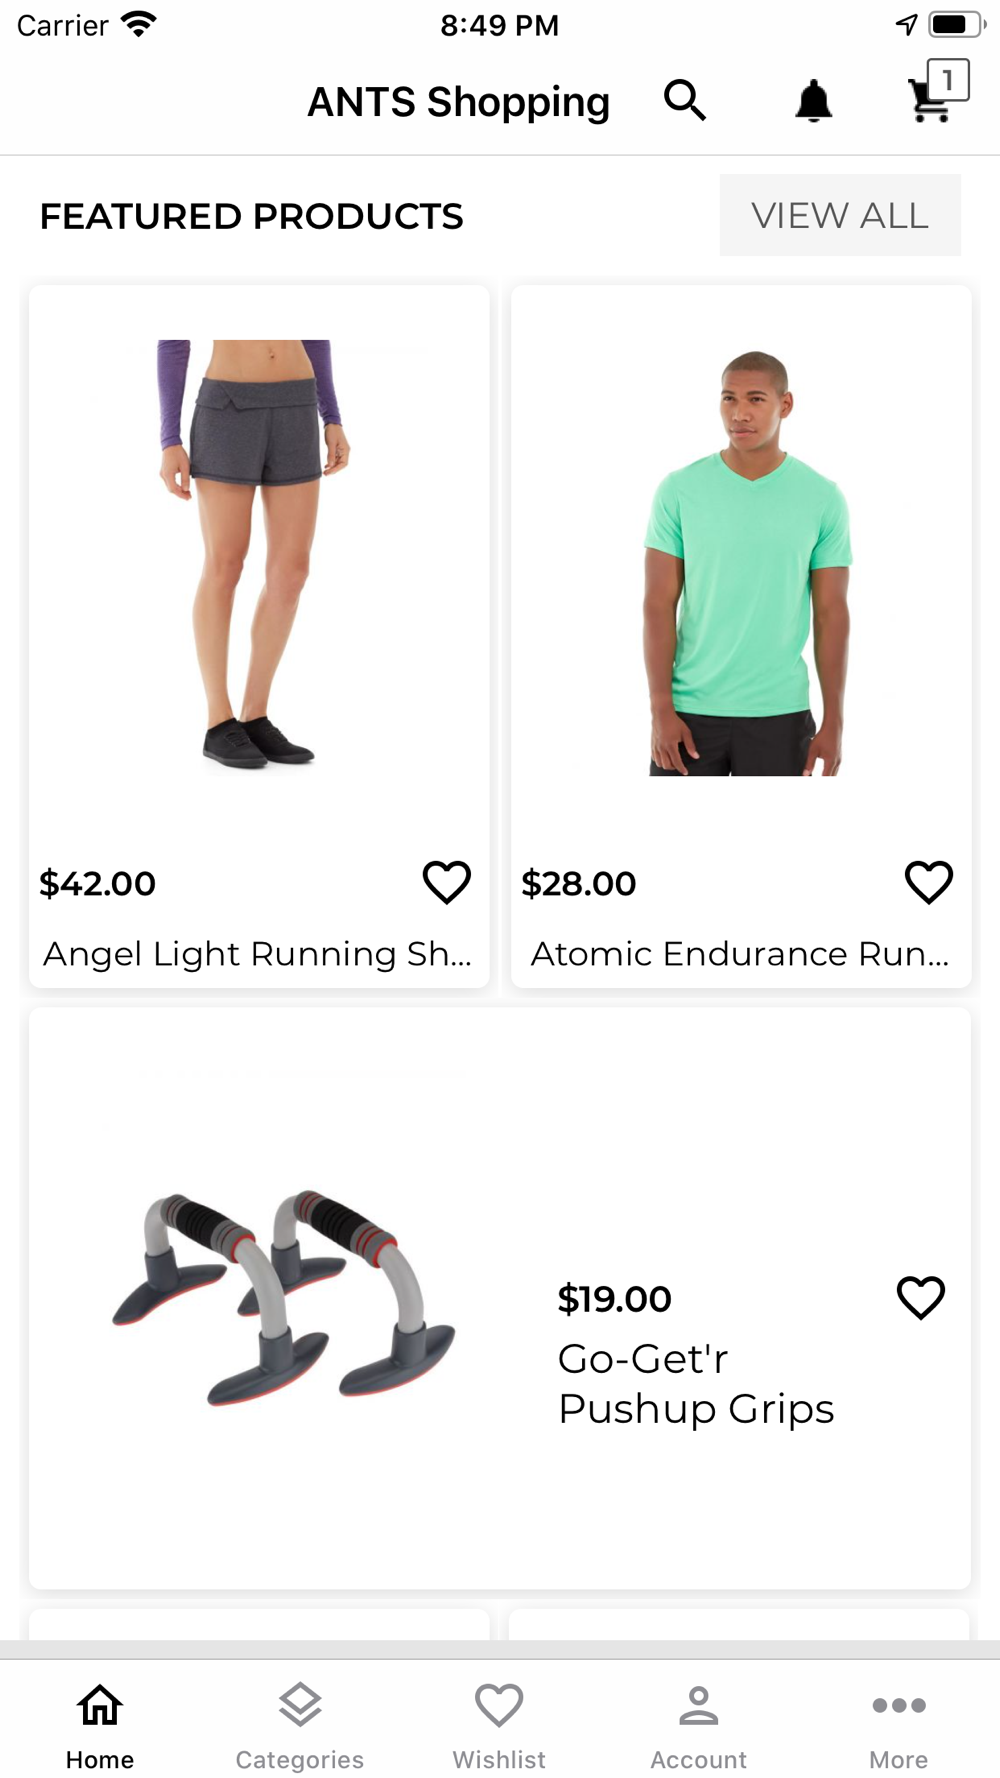Open the Go-Get'r Pushup Grips title

pyautogui.click(x=696, y=1383)
